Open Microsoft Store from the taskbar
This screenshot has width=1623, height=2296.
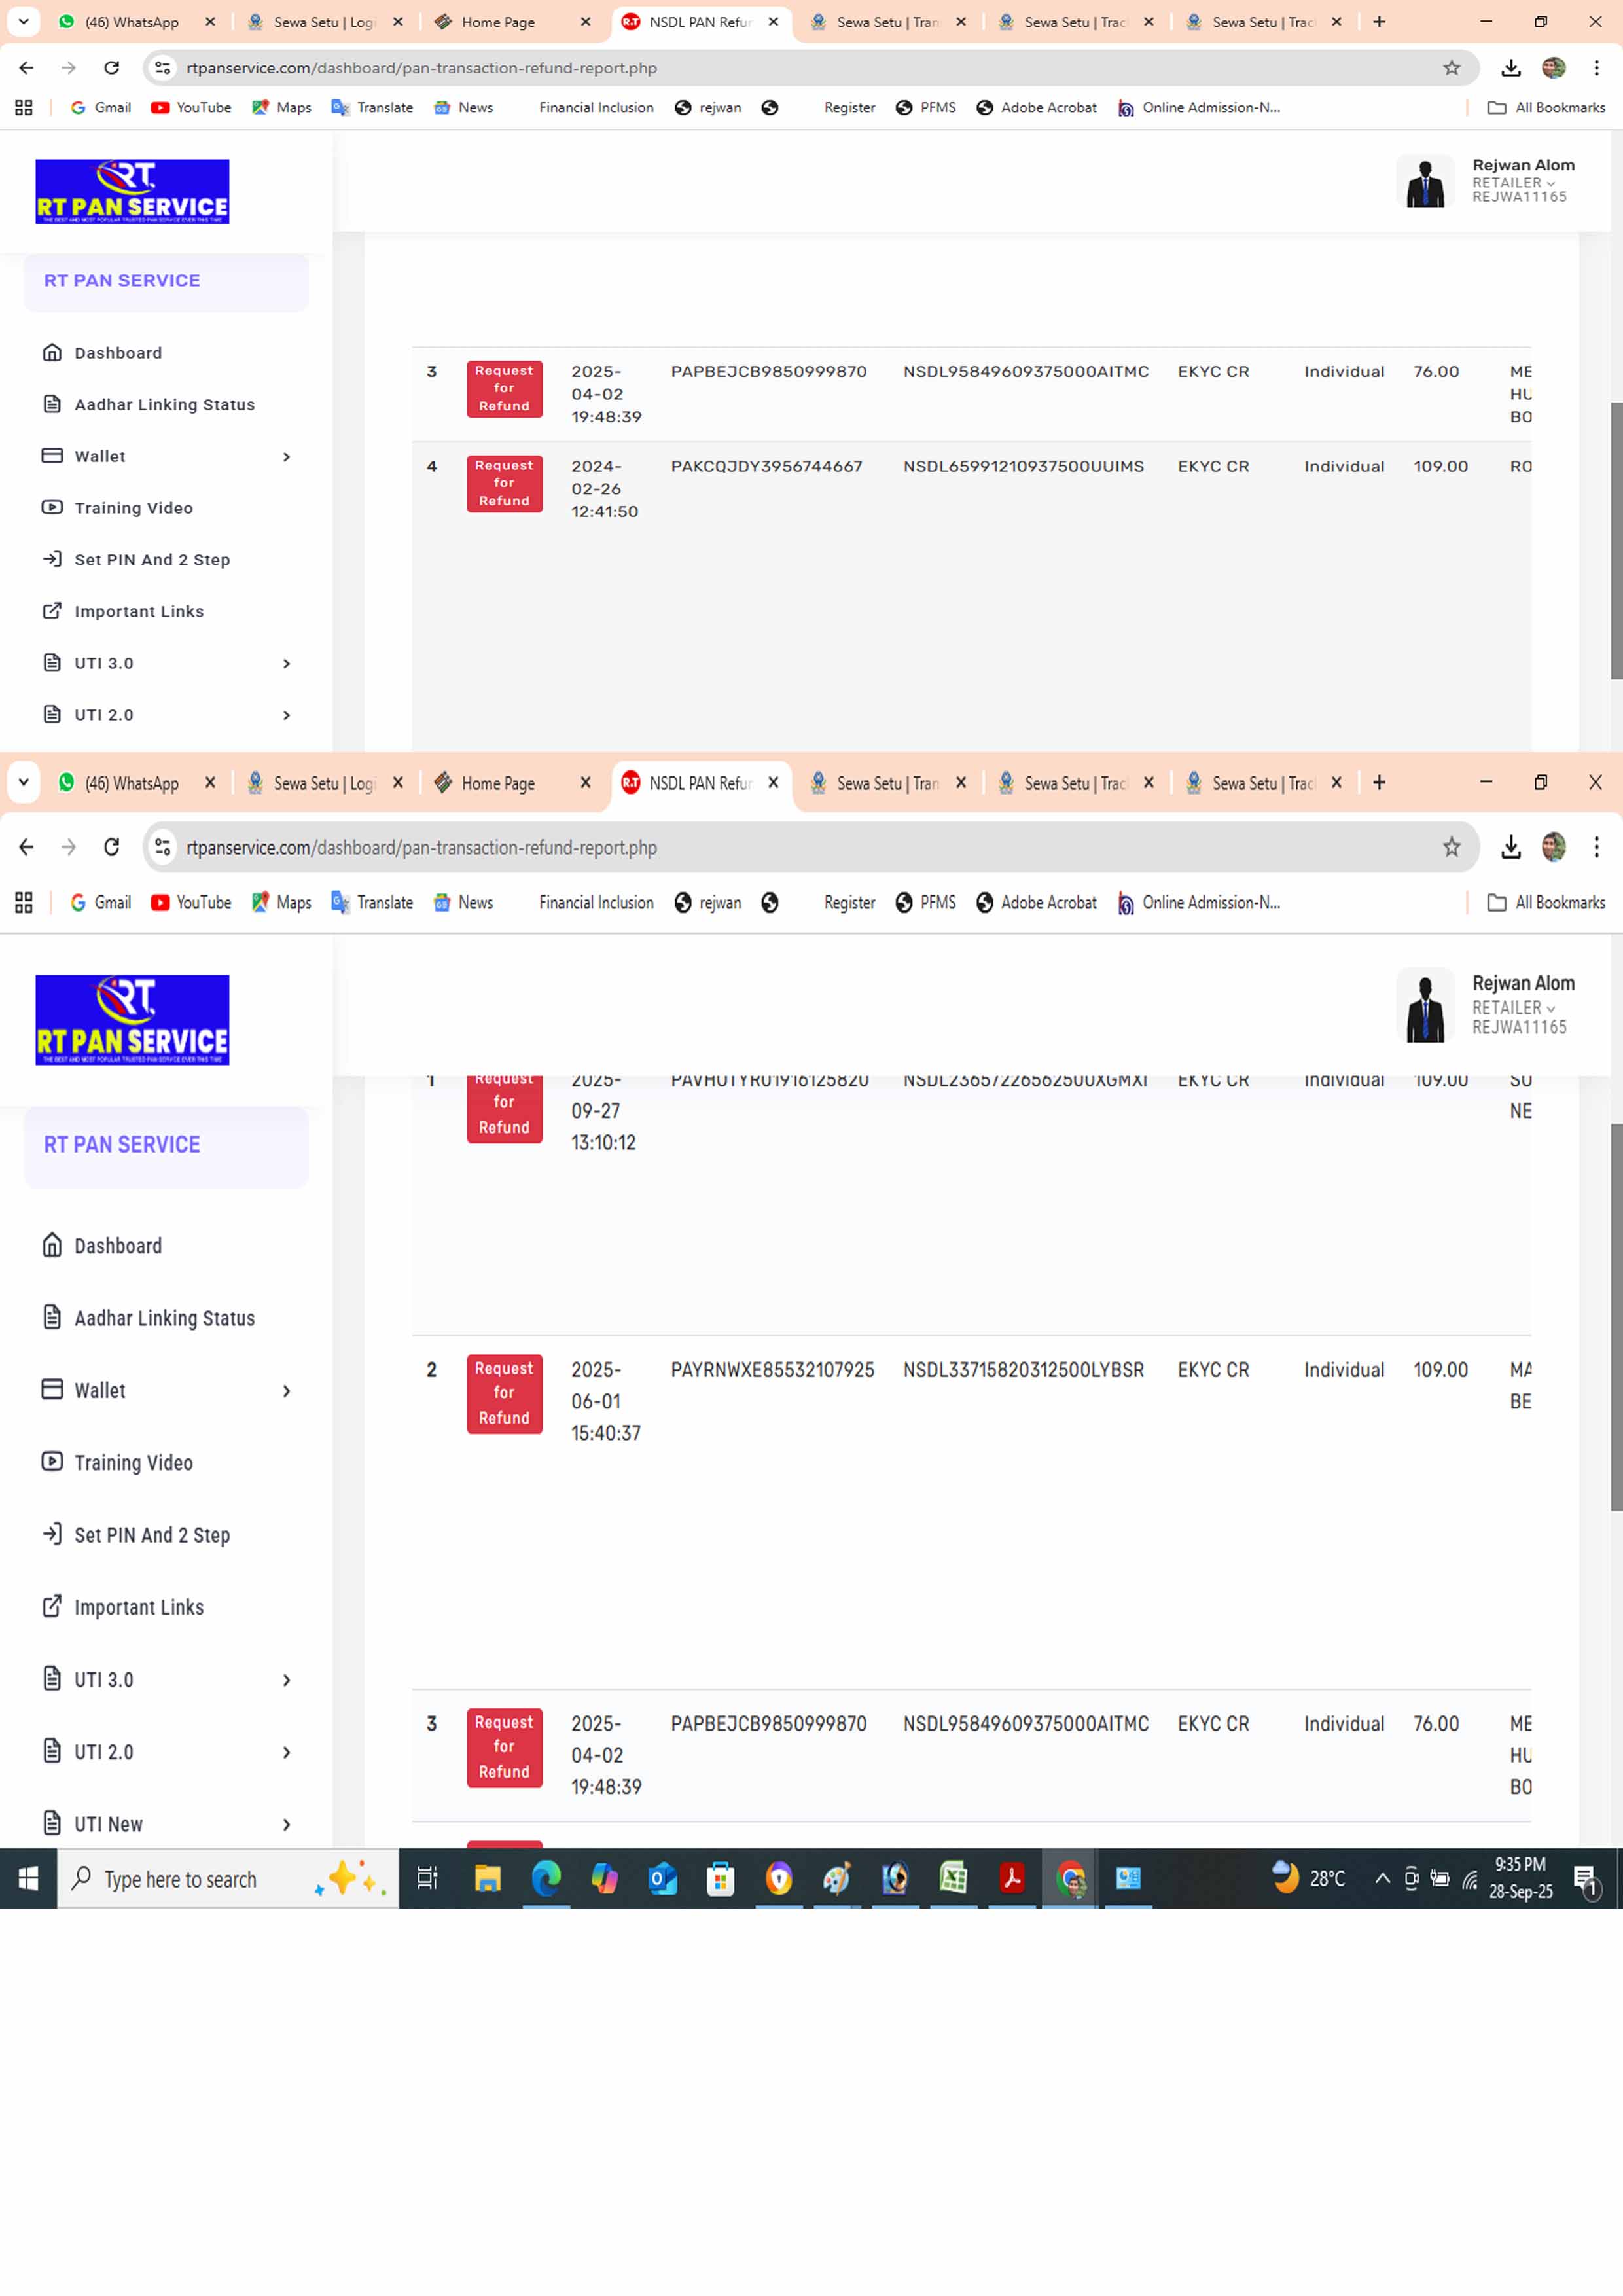point(720,1879)
